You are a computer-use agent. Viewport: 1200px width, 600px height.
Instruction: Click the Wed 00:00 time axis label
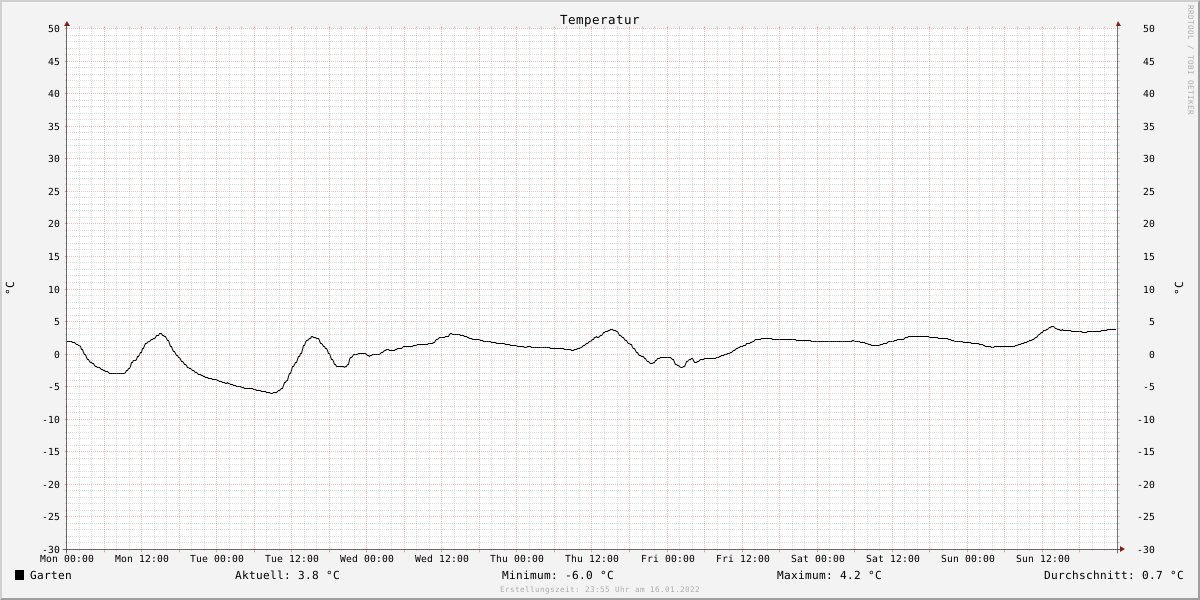pyautogui.click(x=367, y=559)
